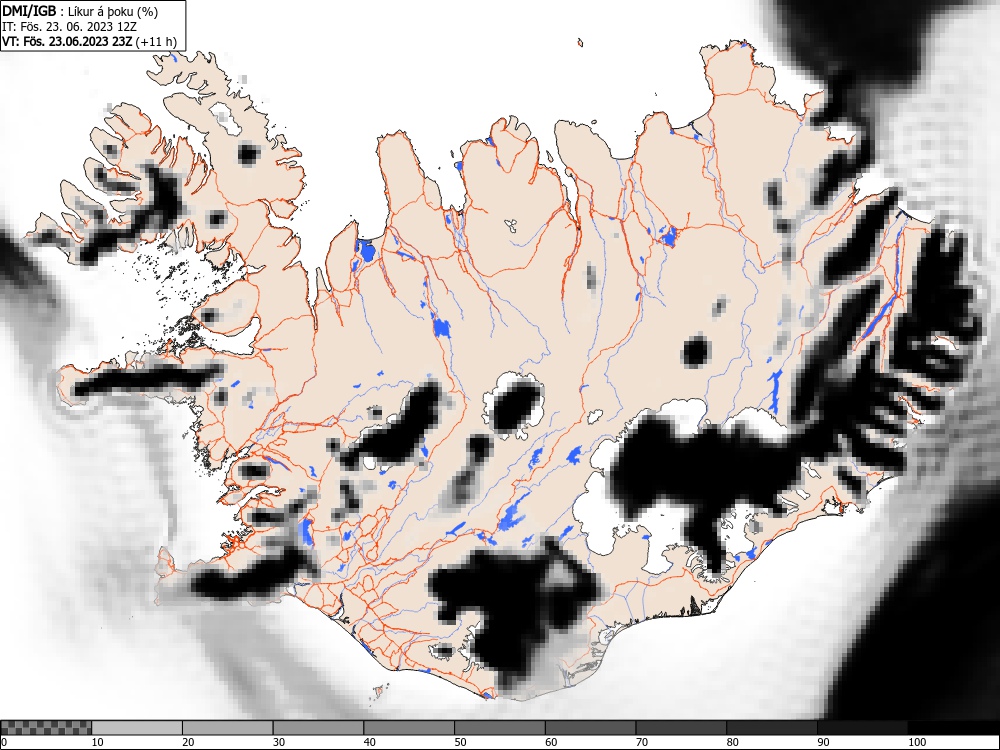This screenshot has height=750, width=1000.
Task: Click the legend label '80'
Action: point(733,742)
